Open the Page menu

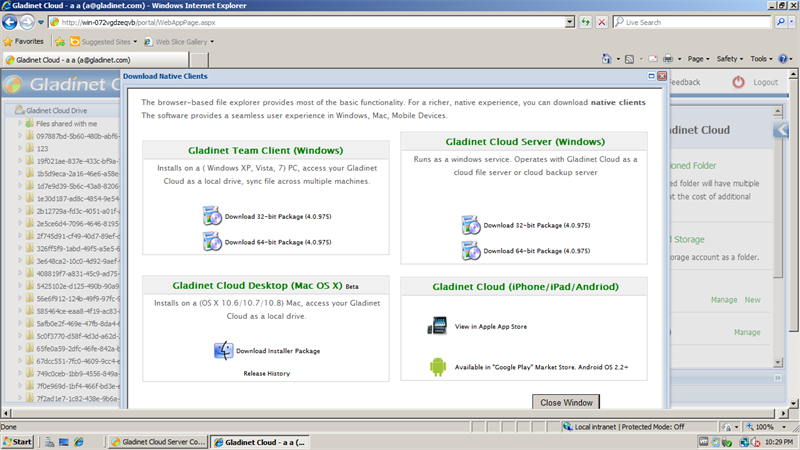(698, 59)
